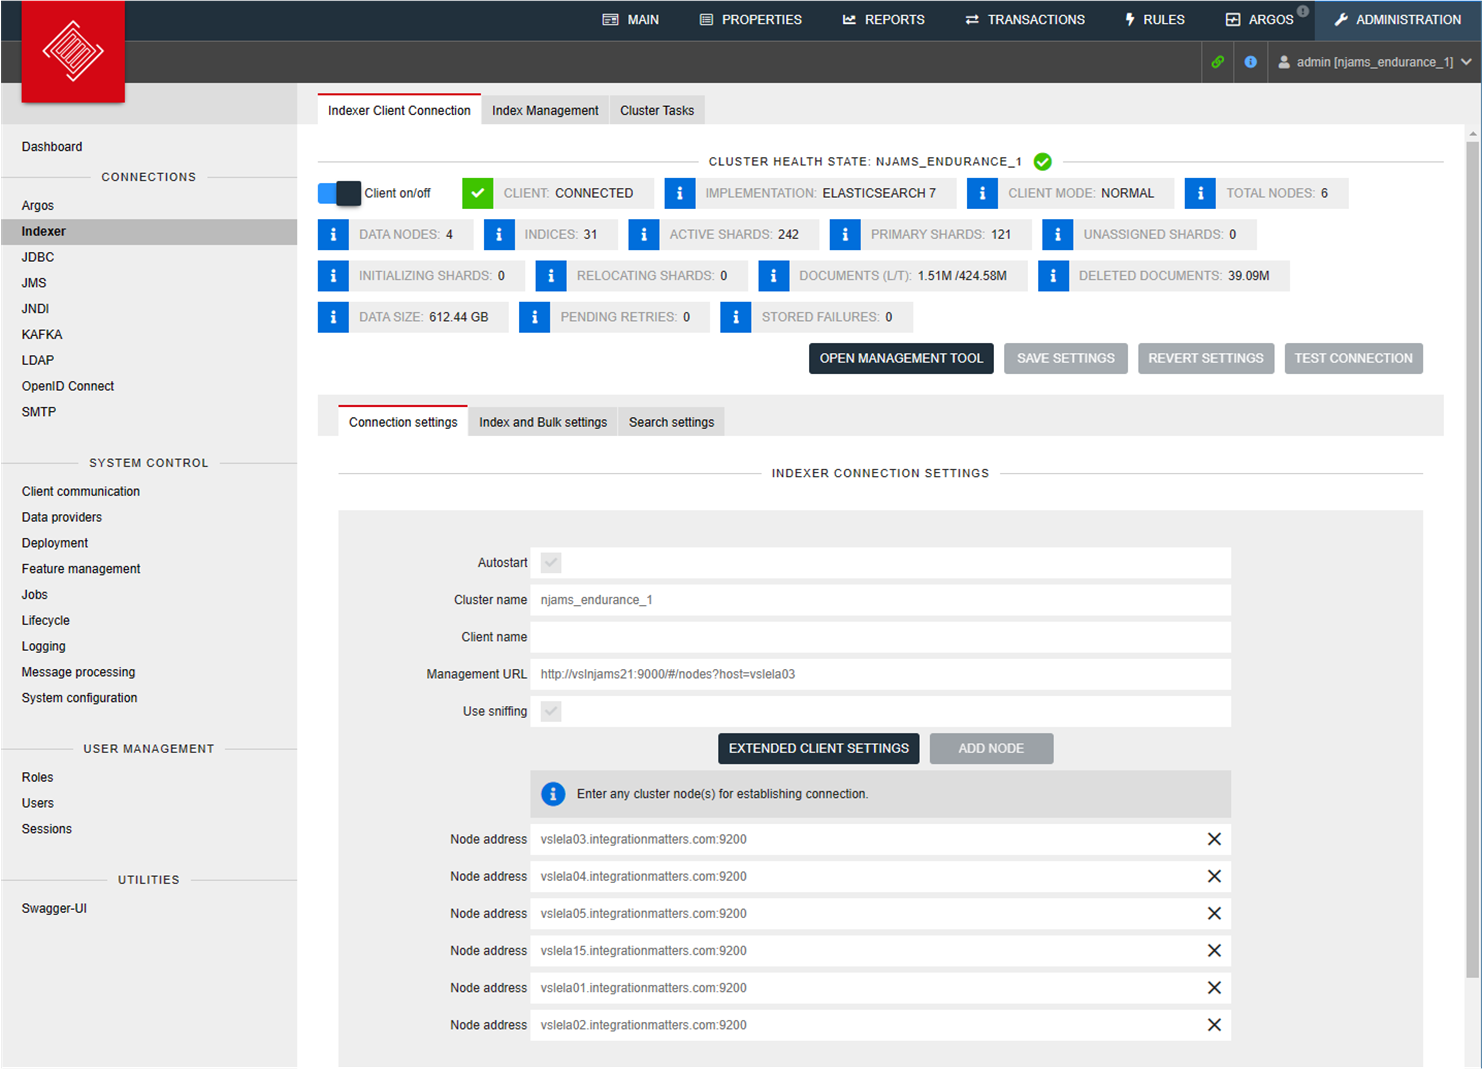The height and width of the screenshot is (1069, 1483).
Task: Click info icon next to Pending Retries
Action: point(534,317)
